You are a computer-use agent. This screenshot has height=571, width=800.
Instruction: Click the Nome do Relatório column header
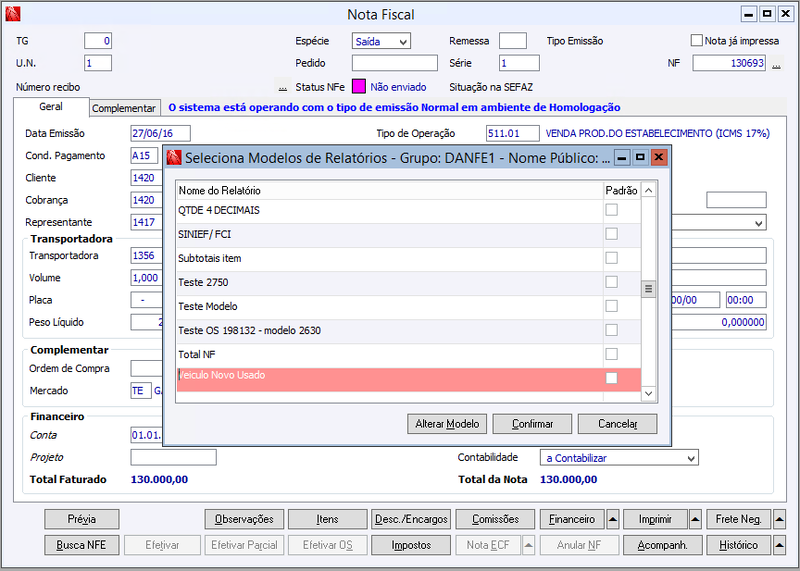pos(390,191)
